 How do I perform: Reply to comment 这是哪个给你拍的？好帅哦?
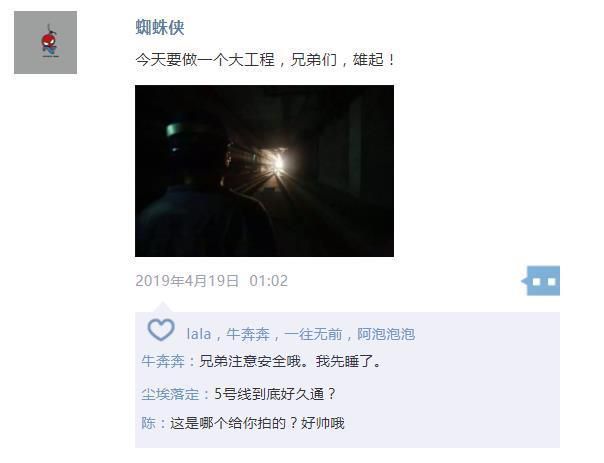click(x=257, y=423)
